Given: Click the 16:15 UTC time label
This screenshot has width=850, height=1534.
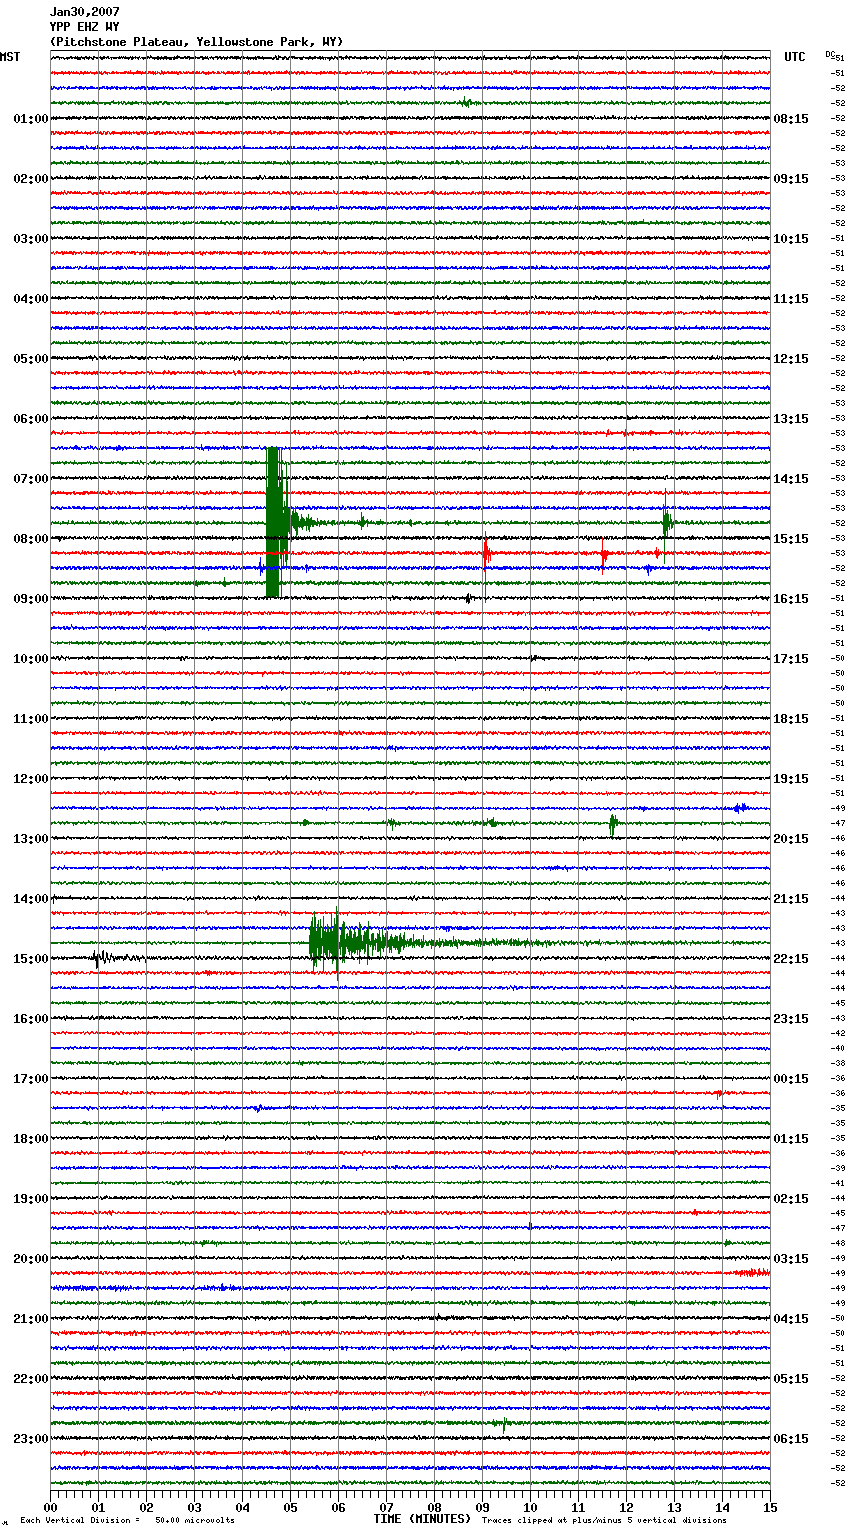Looking at the screenshot, I should point(791,599).
